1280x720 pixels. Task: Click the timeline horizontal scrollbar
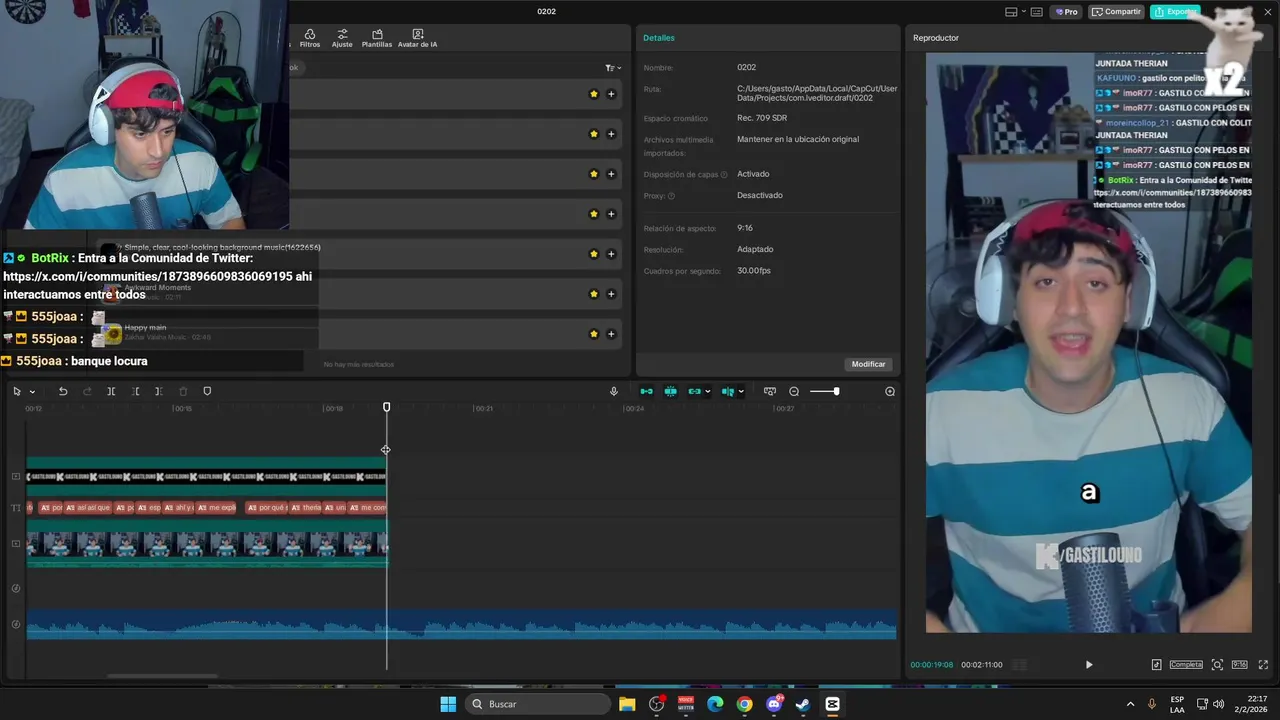(162, 676)
